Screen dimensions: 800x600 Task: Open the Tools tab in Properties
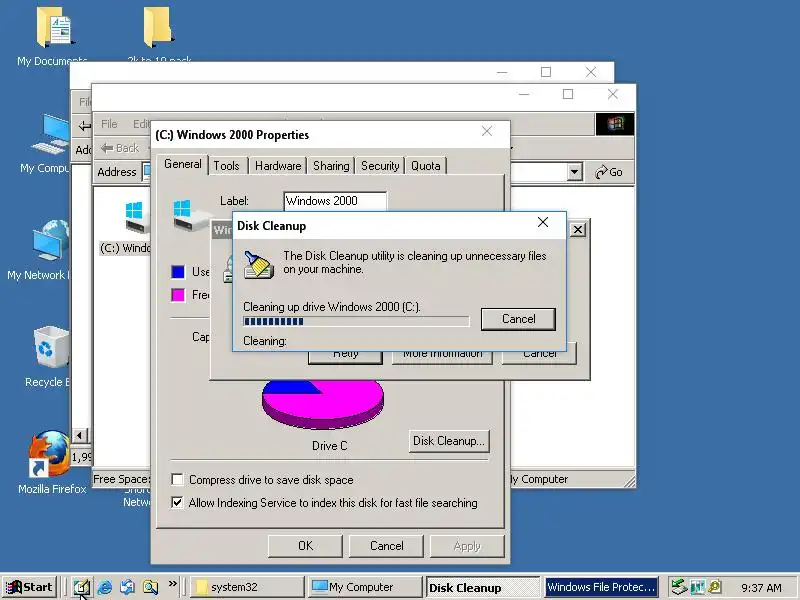(x=226, y=166)
